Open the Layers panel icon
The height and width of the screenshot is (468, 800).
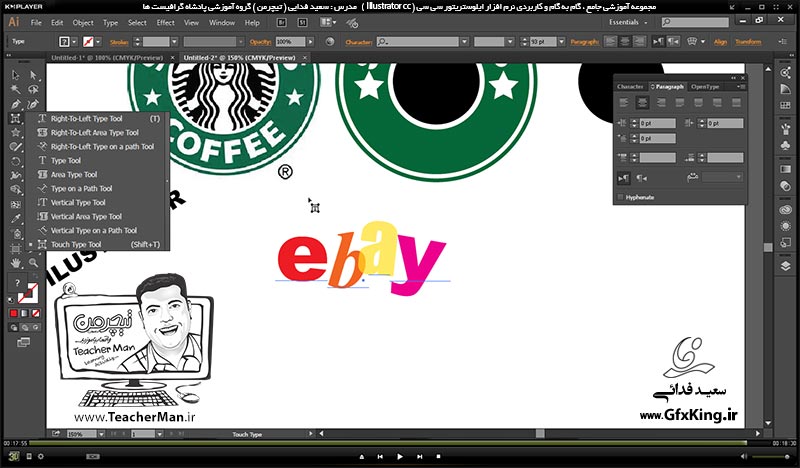pos(786,266)
